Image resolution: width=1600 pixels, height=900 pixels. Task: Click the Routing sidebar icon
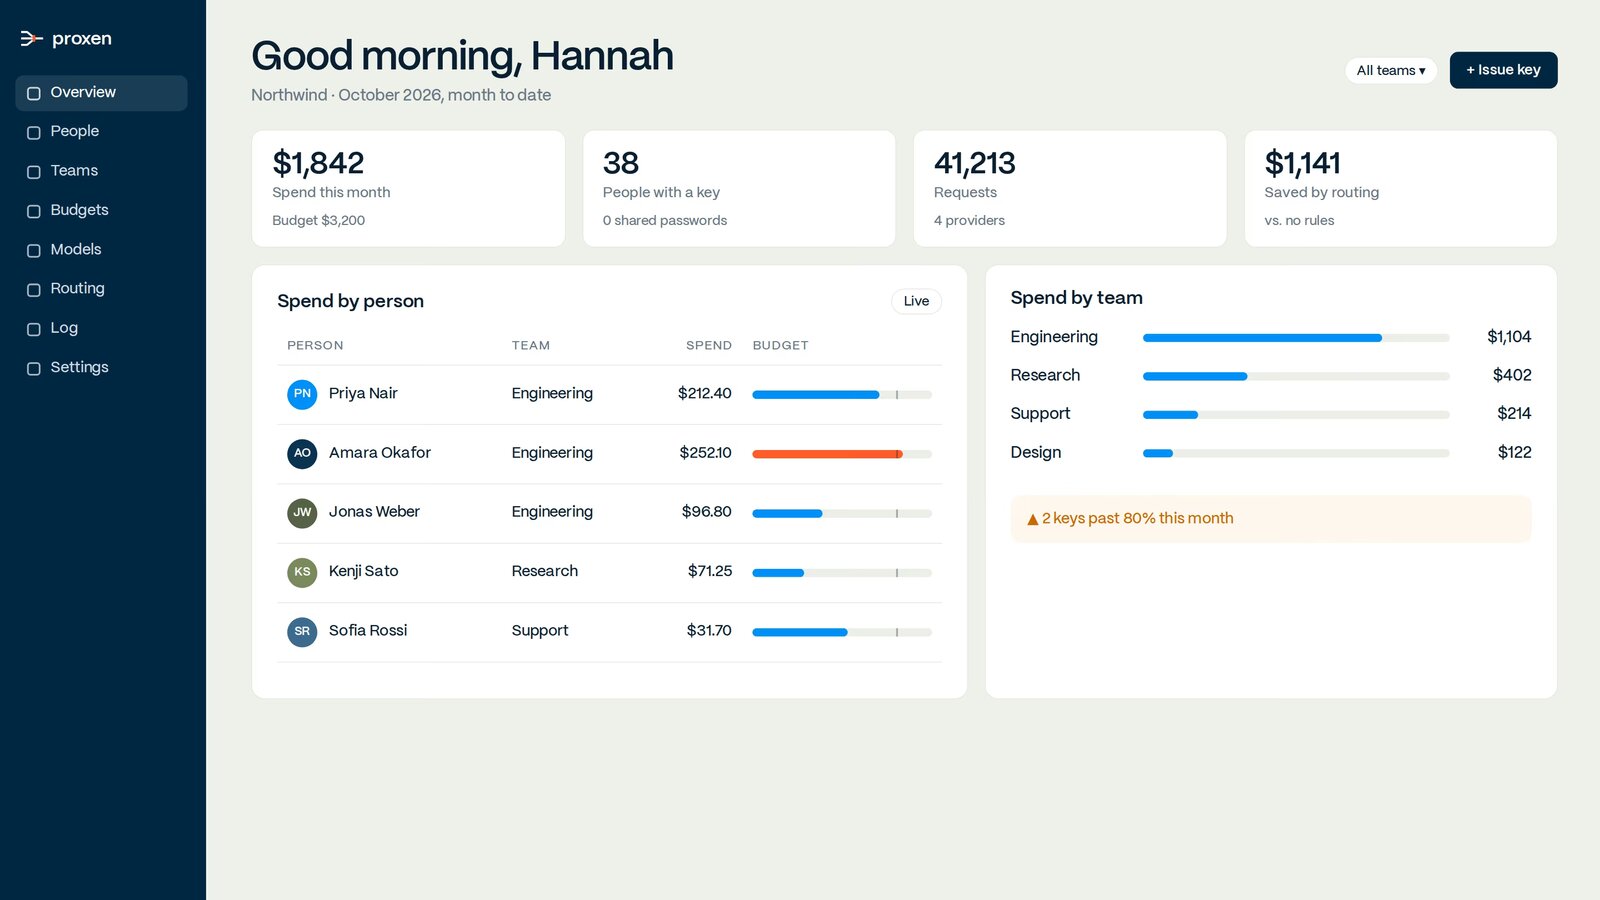(x=34, y=290)
